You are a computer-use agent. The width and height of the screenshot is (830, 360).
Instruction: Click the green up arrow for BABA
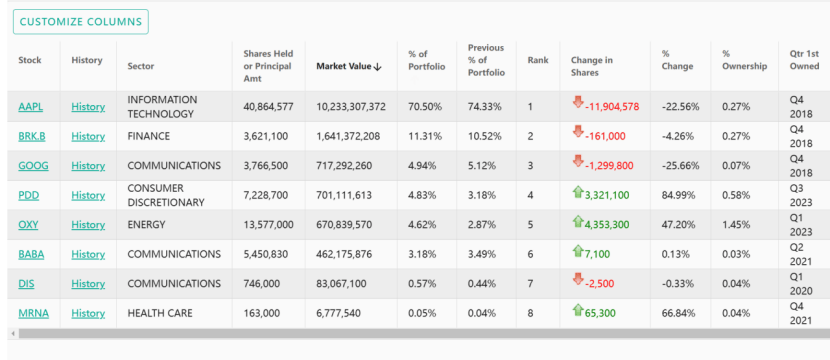point(578,250)
